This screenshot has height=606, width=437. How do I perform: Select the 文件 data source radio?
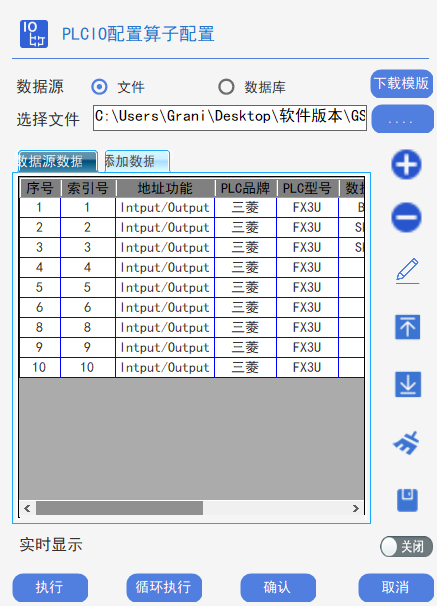99,87
